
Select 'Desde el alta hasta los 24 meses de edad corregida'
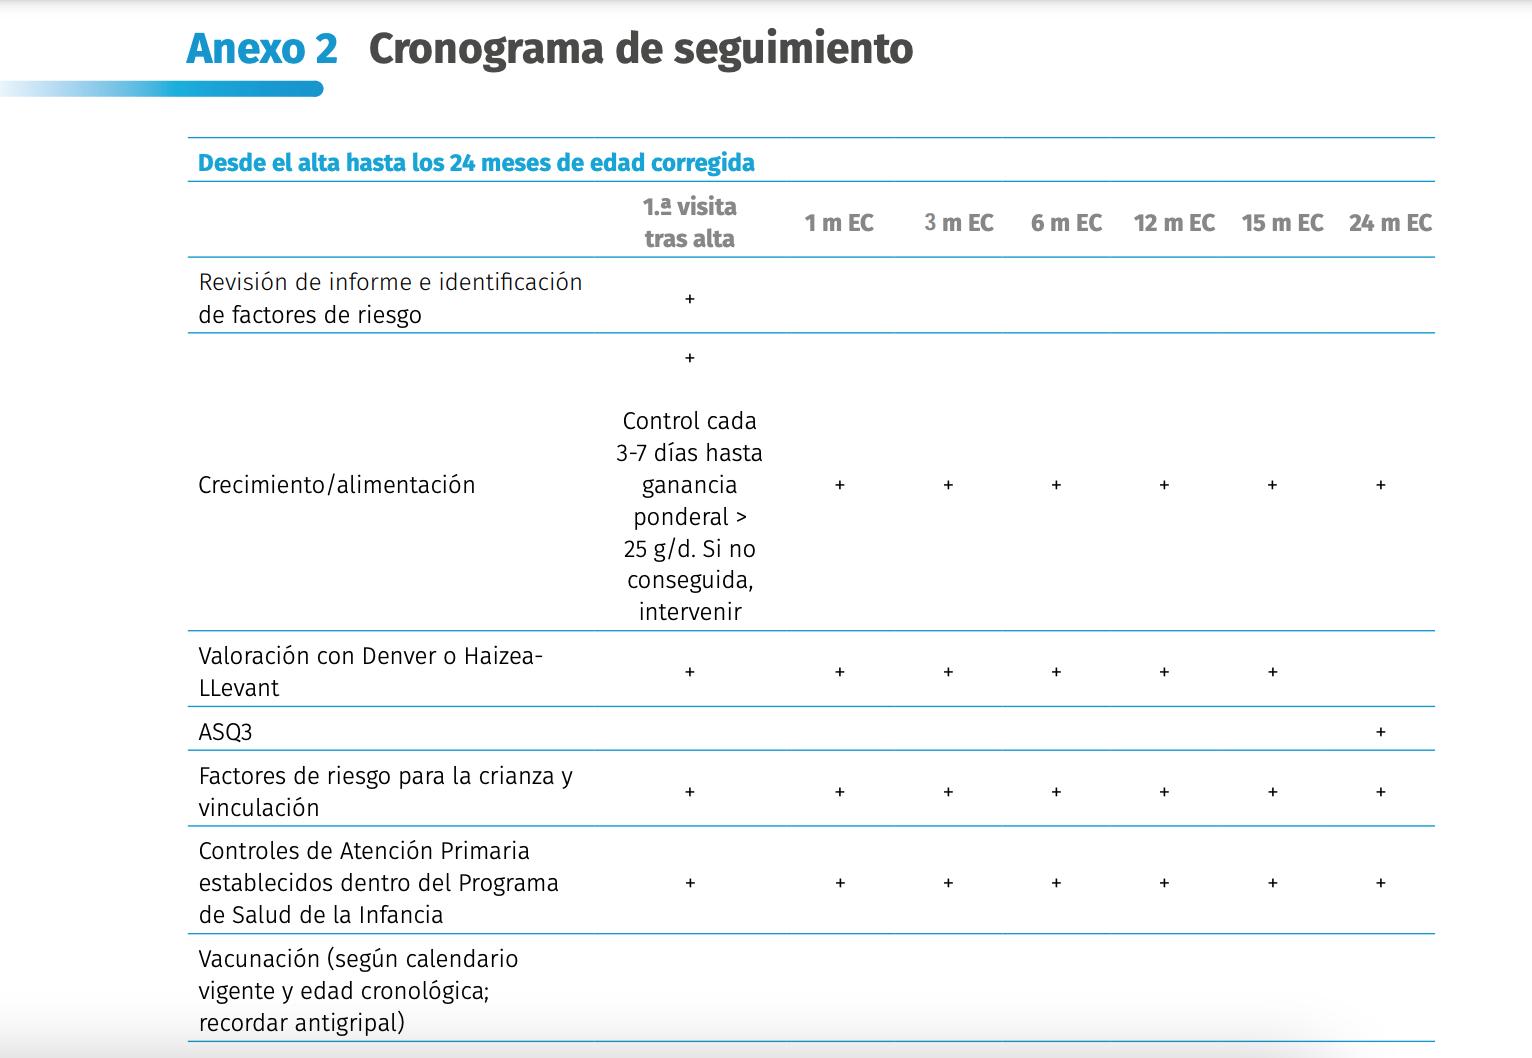point(476,163)
